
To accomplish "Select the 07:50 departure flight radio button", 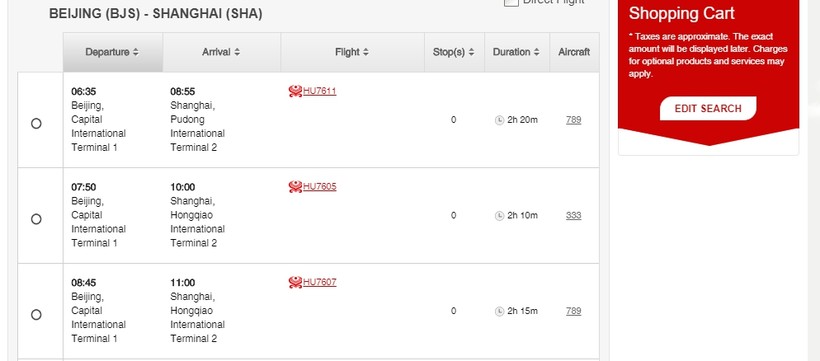I will click(x=36, y=219).
